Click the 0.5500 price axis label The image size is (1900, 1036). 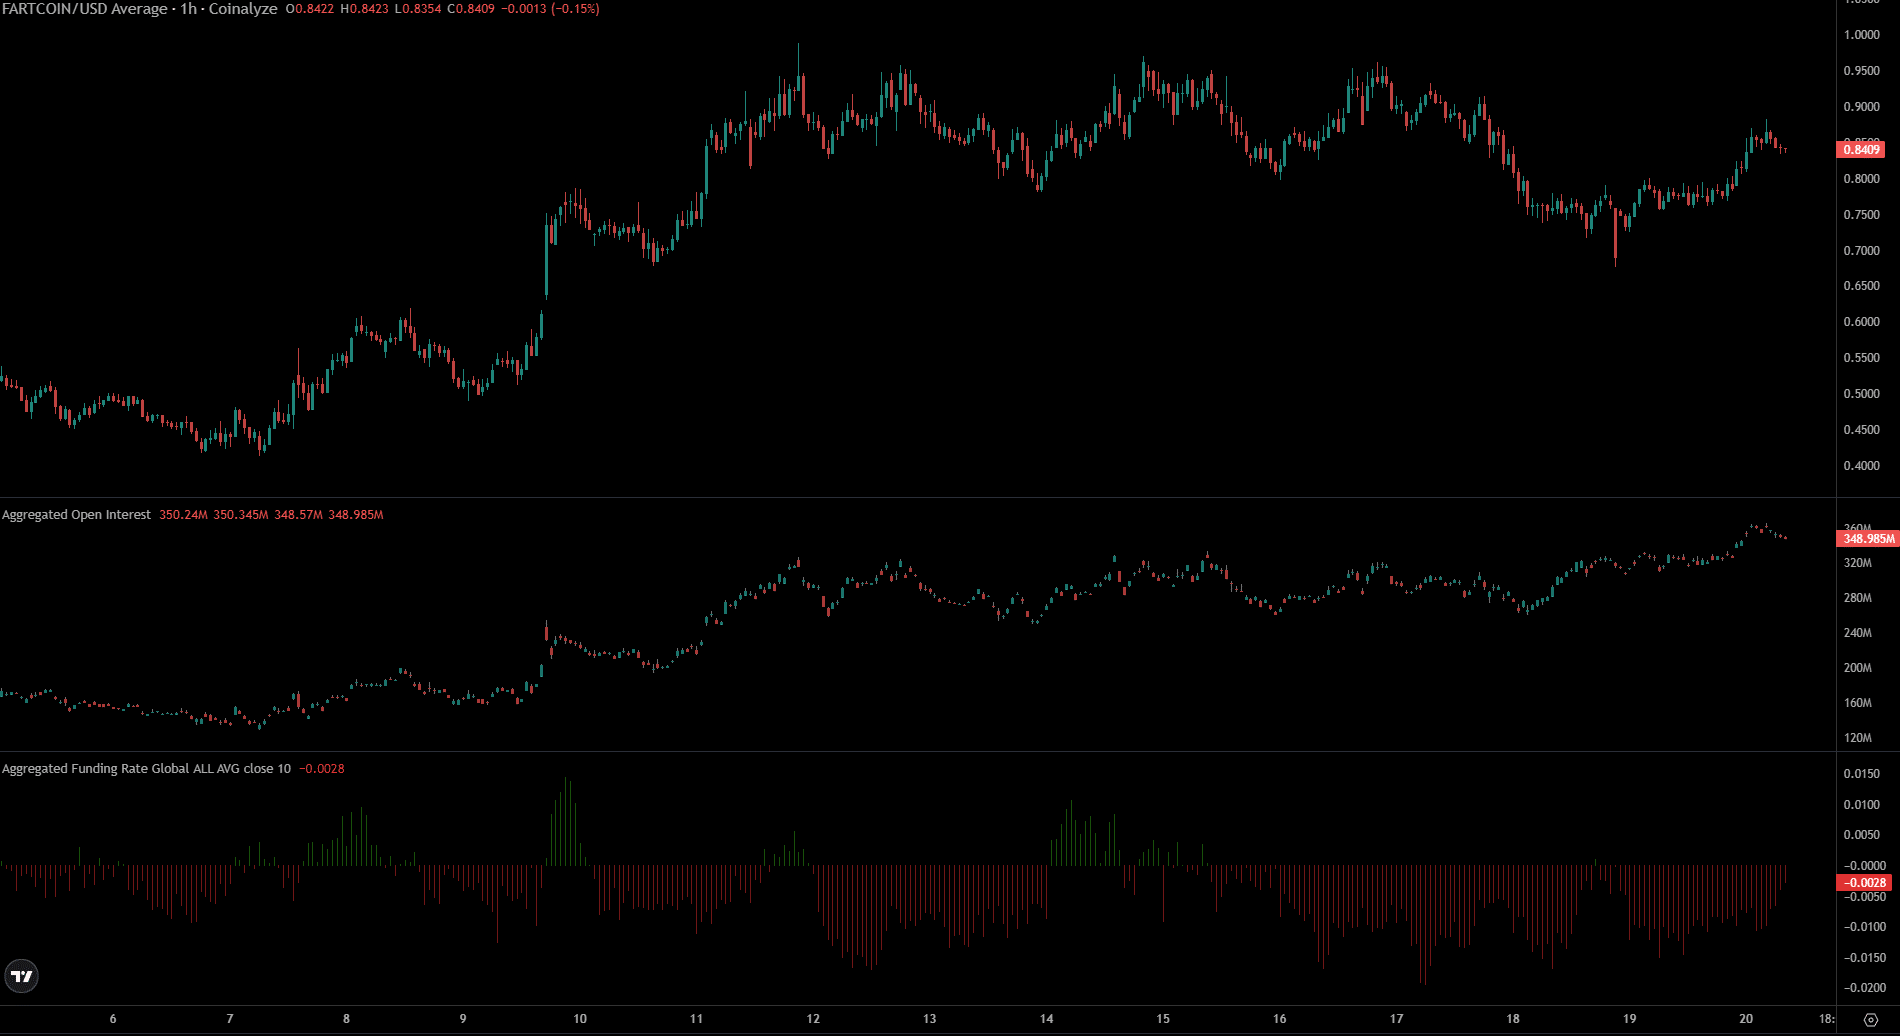click(1861, 358)
